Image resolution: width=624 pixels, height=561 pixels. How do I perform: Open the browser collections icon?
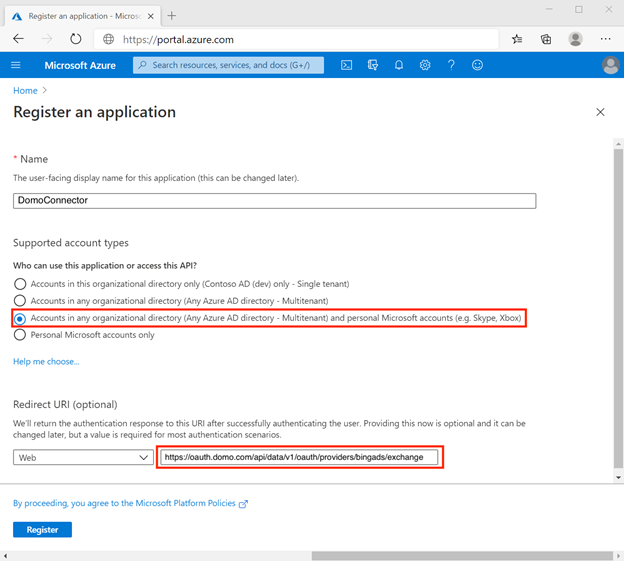pos(546,39)
